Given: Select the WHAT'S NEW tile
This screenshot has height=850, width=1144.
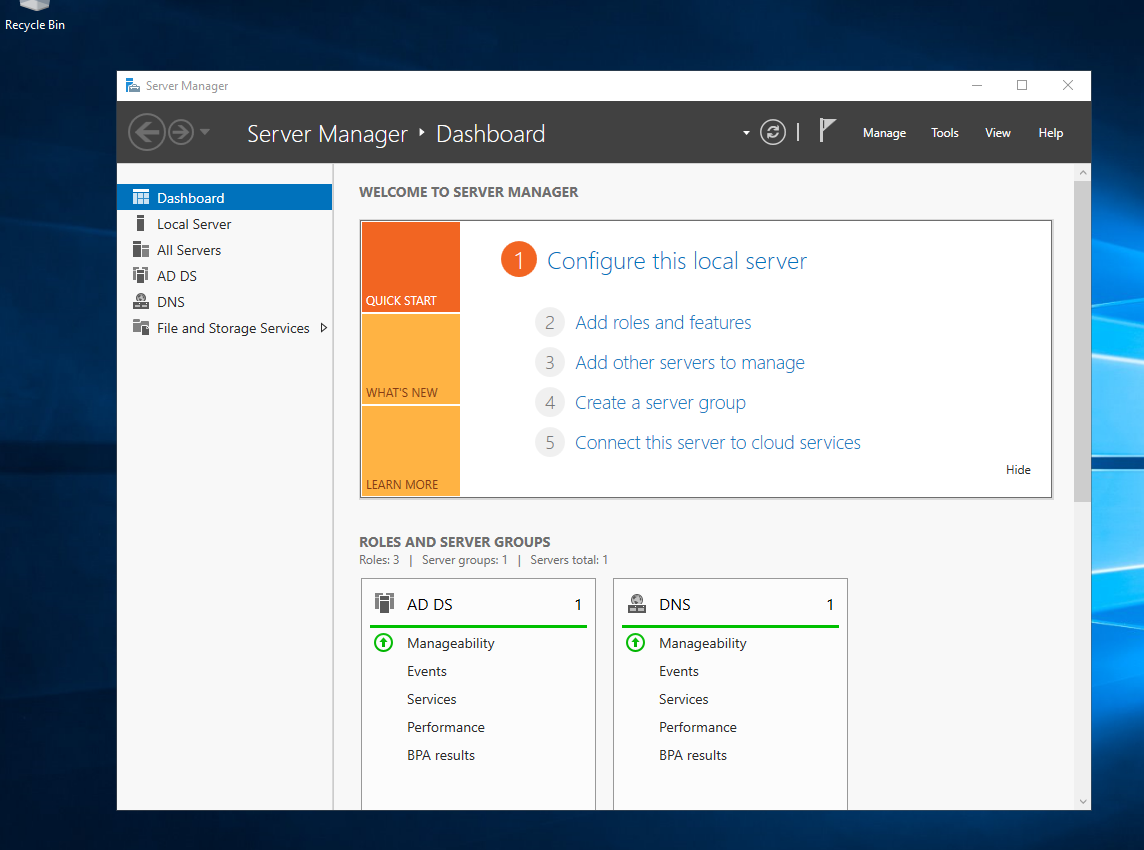Looking at the screenshot, I should (x=410, y=360).
